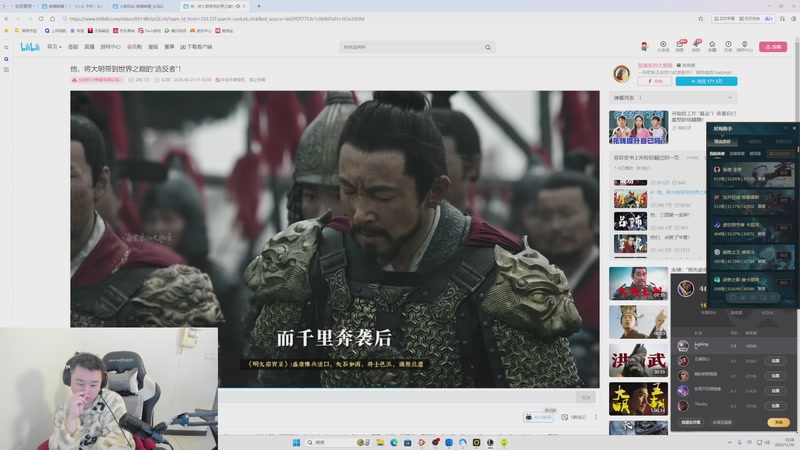Click the 拉黑 button in Thechy's row
Screen dimensions: 800x450
coord(775,406)
